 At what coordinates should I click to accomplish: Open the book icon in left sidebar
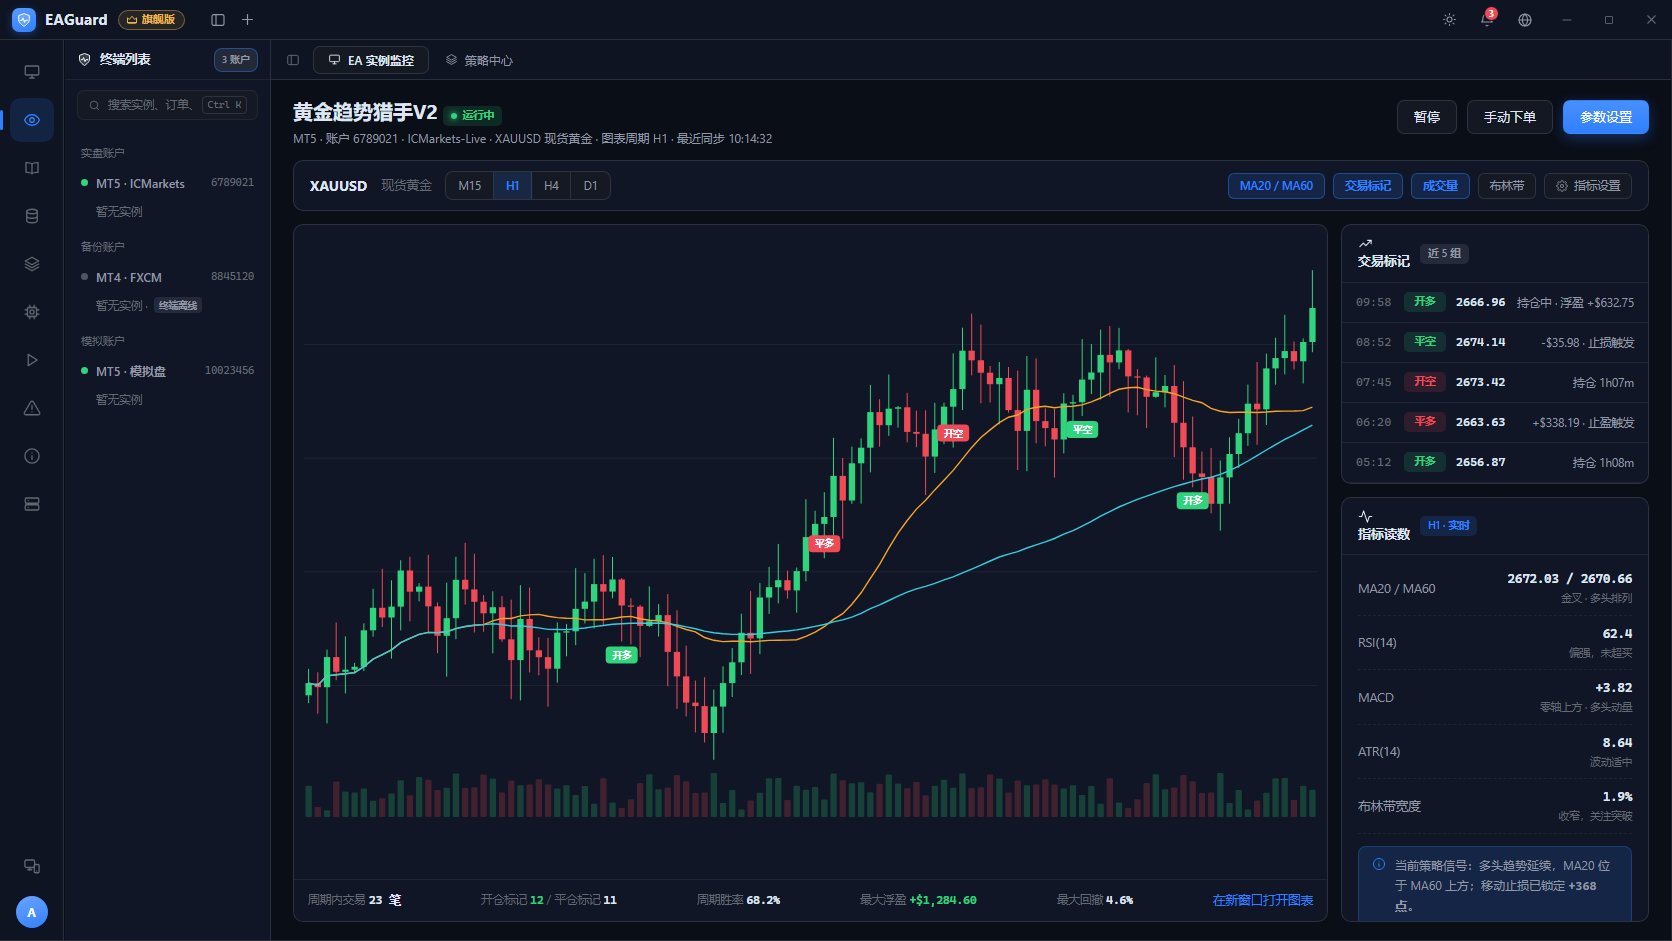click(x=32, y=168)
